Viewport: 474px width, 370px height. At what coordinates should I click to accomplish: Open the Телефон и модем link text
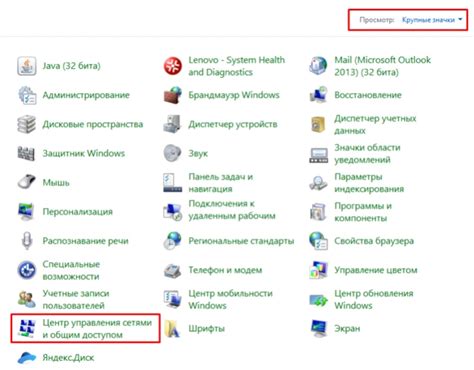coord(225,270)
